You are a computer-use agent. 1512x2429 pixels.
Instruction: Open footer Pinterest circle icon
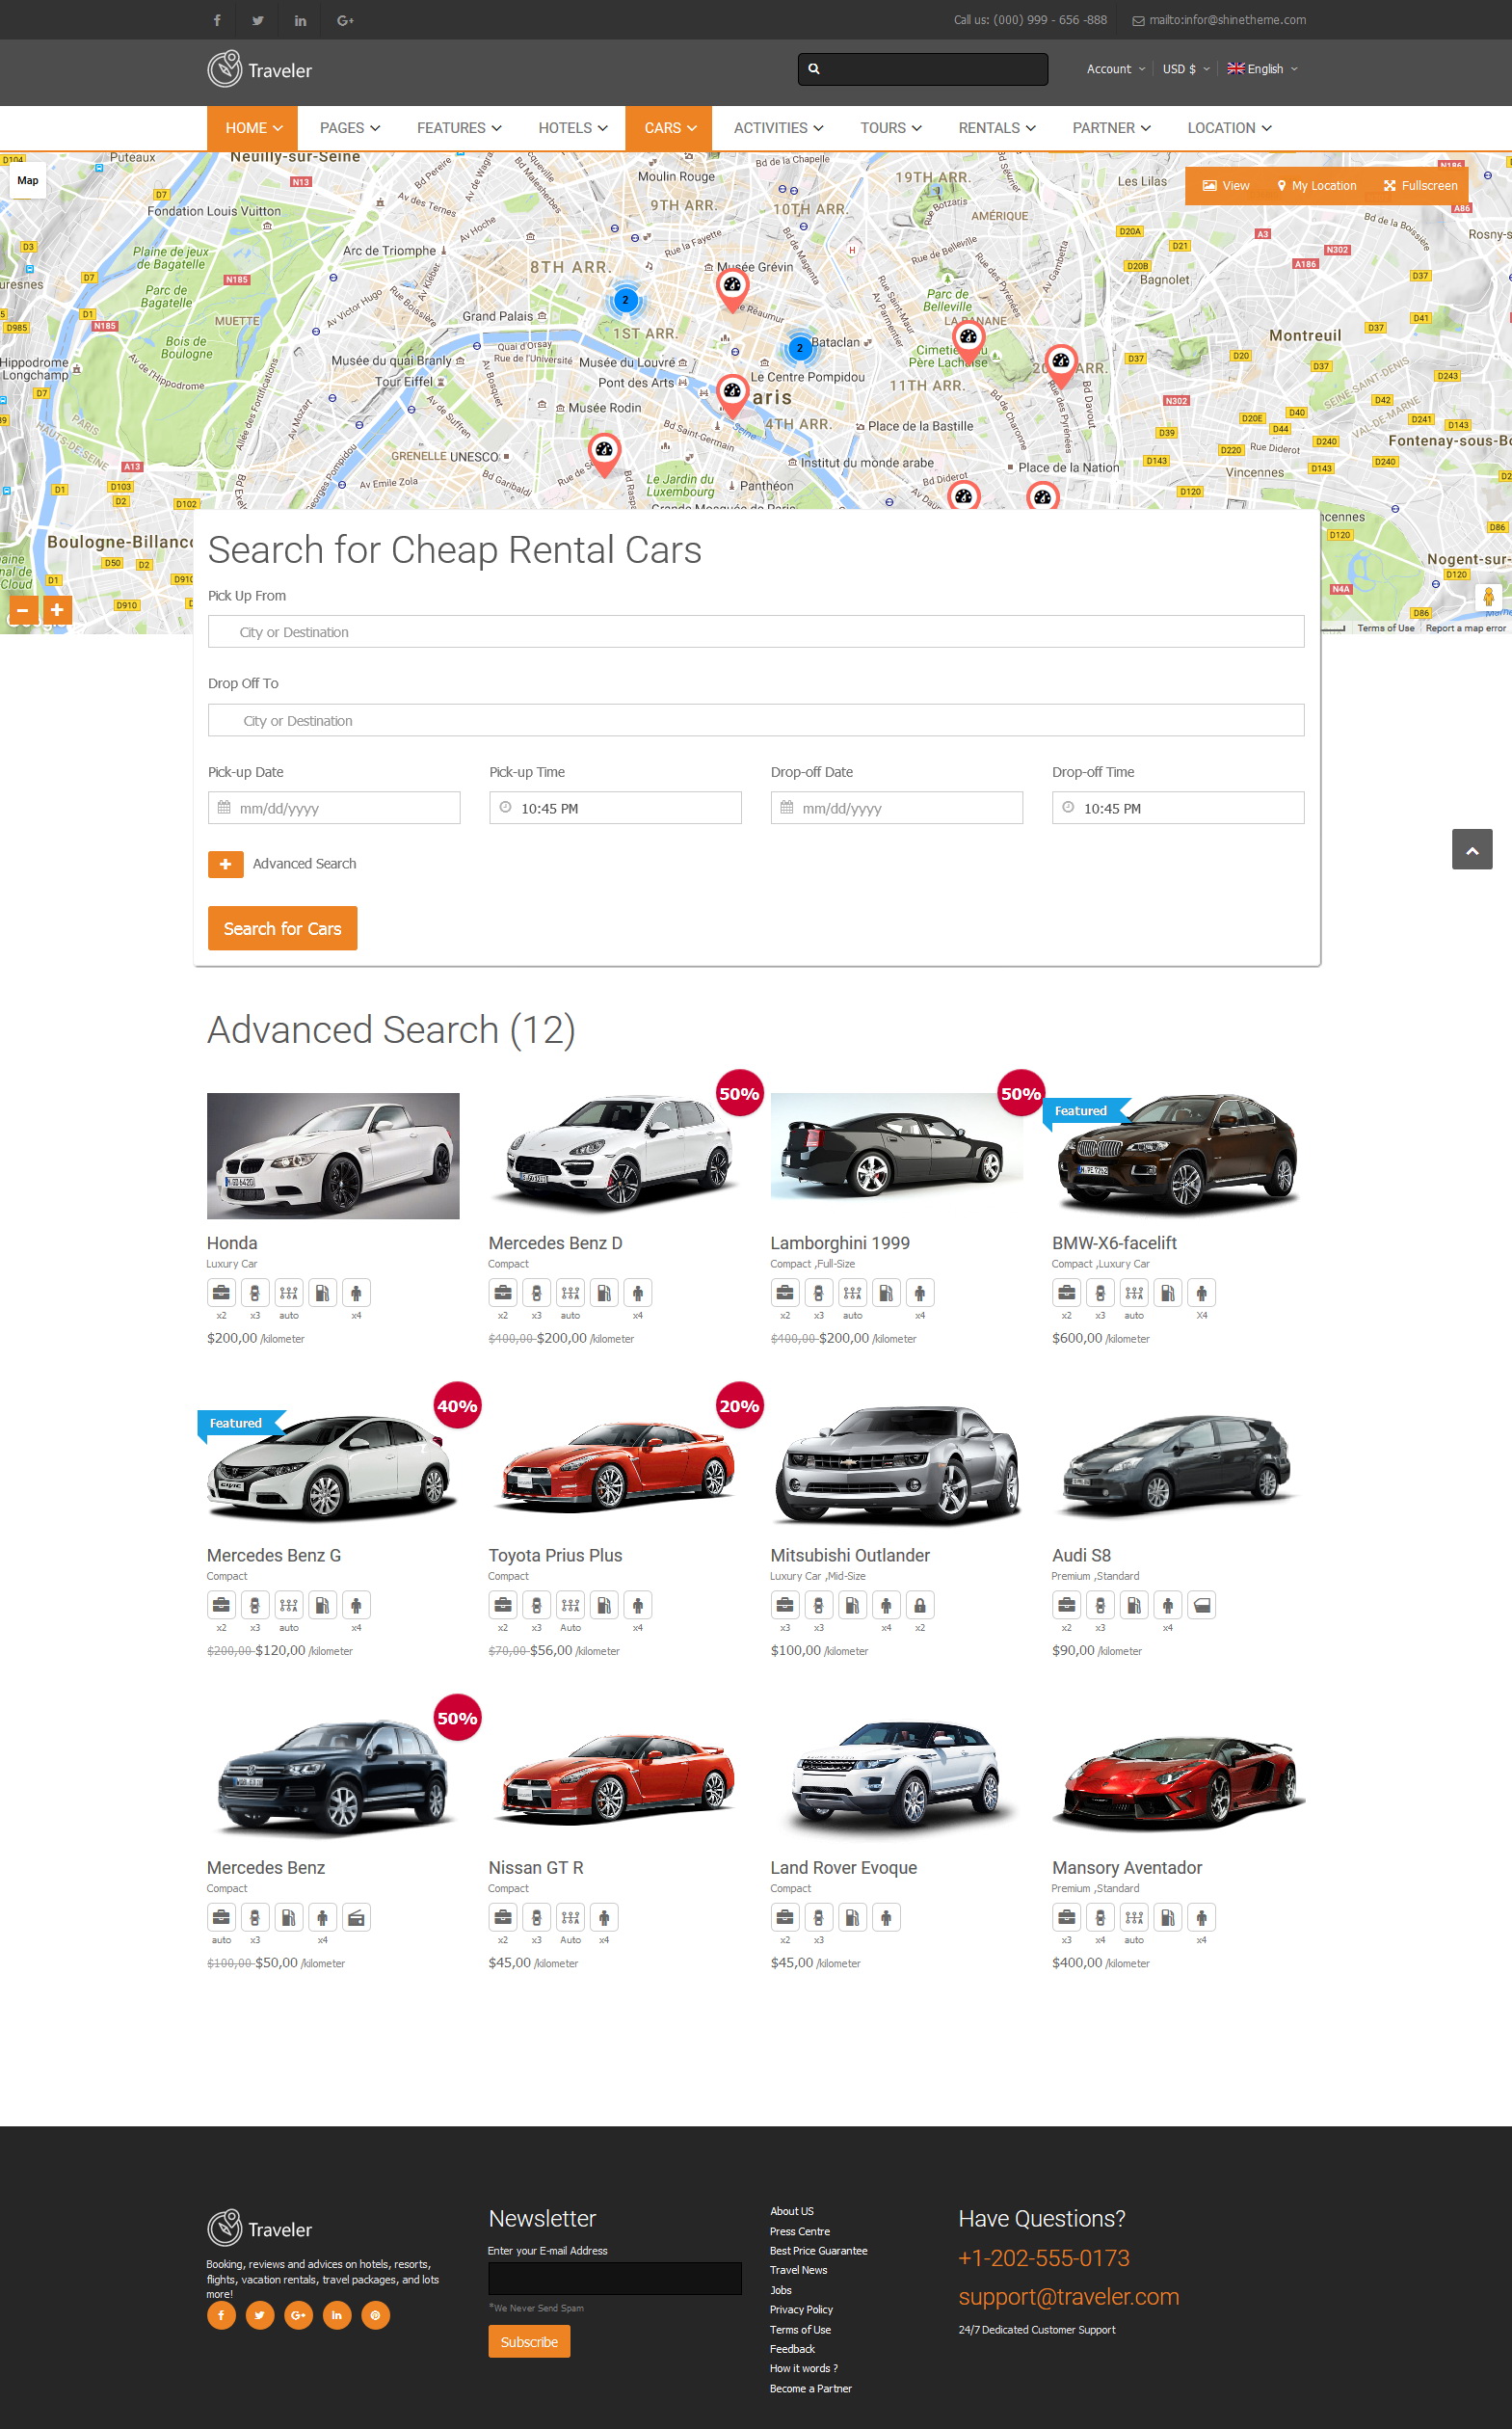(376, 2315)
